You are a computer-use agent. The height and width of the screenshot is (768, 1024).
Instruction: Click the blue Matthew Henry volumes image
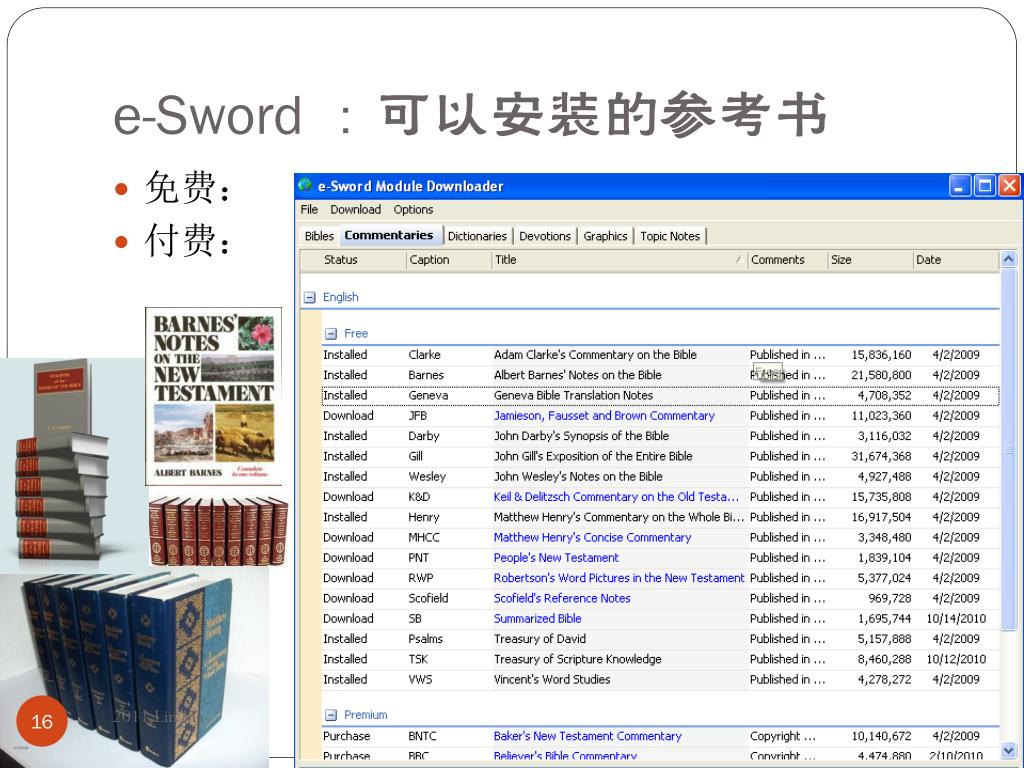134,670
